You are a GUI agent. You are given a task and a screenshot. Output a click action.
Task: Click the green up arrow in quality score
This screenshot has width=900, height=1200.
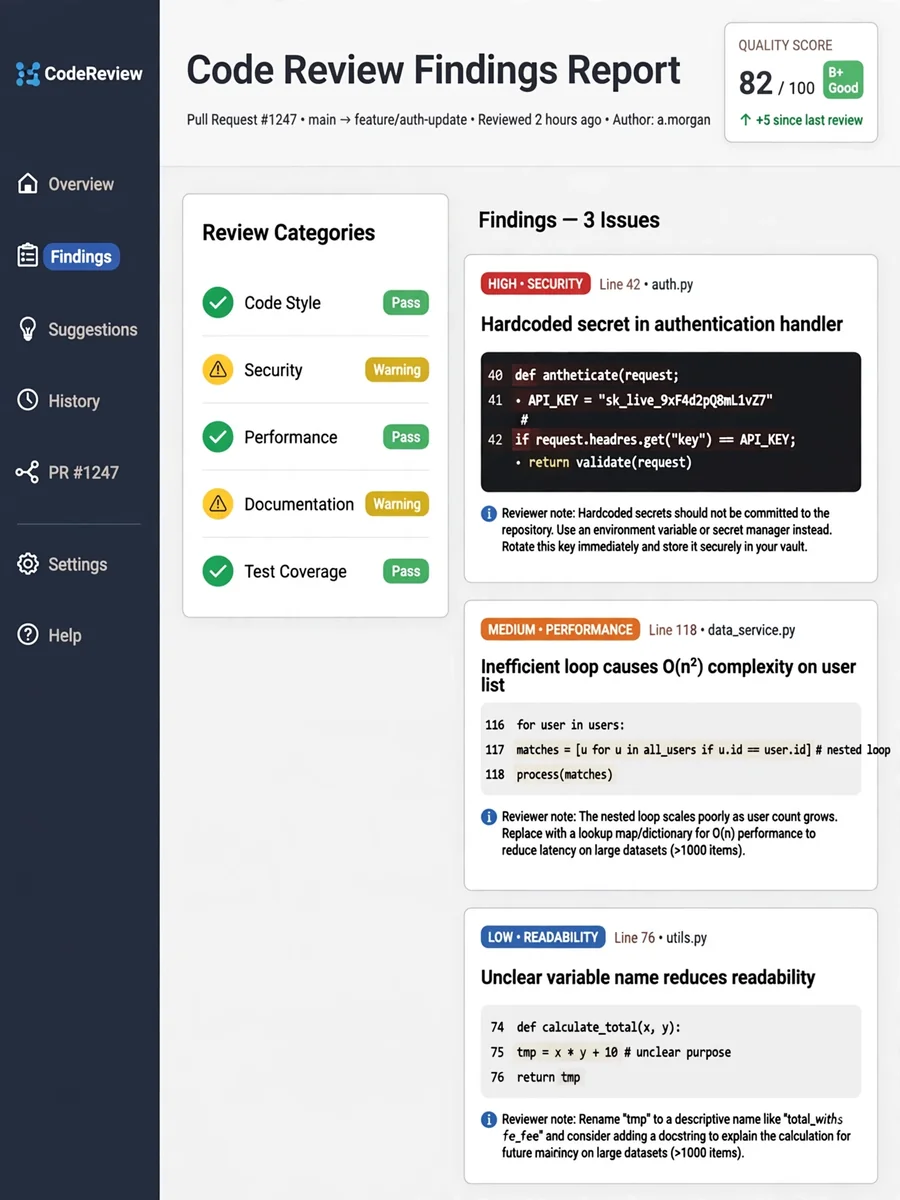click(x=745, y=120)
